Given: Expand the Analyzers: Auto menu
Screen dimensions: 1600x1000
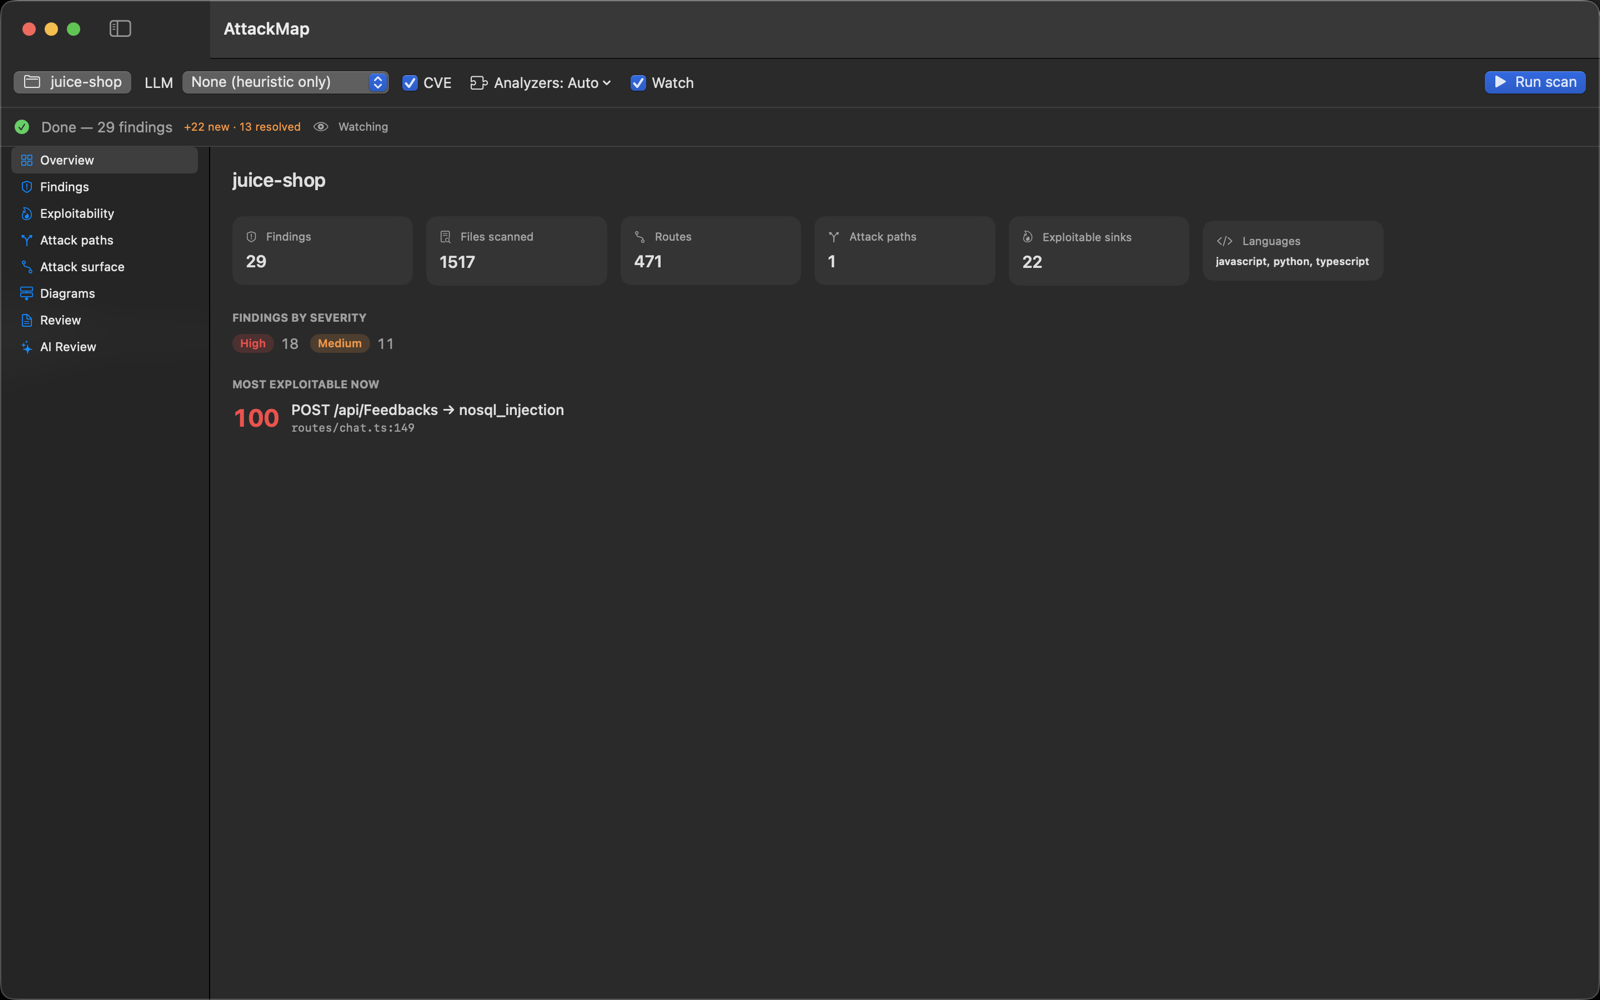Looking at the screenshot, I should pos(541,83).
